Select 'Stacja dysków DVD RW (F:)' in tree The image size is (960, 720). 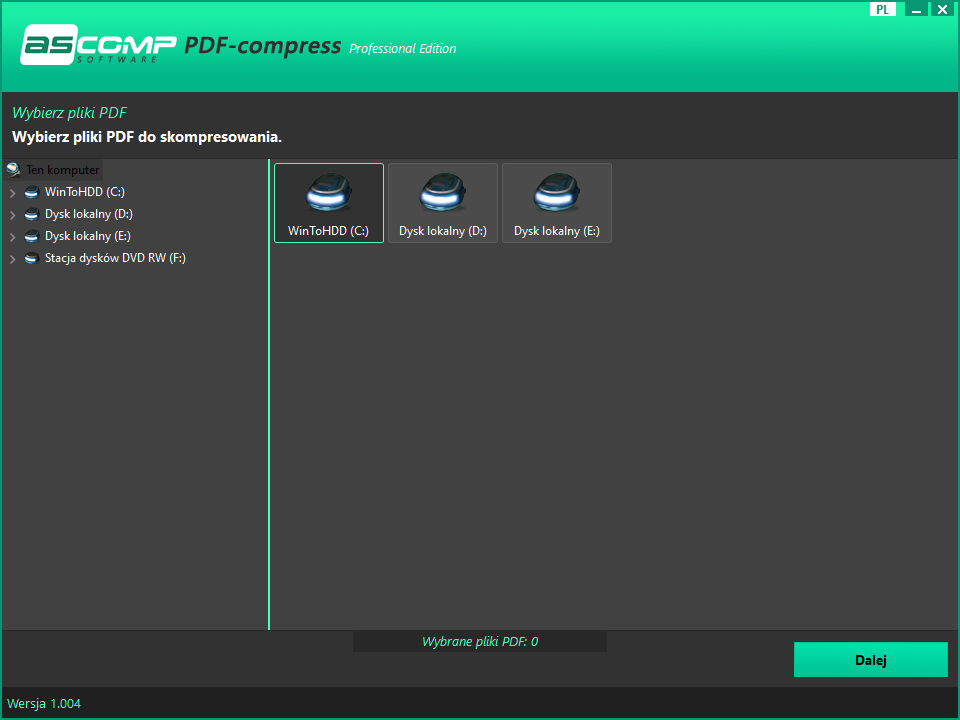[x=115, y=258]
